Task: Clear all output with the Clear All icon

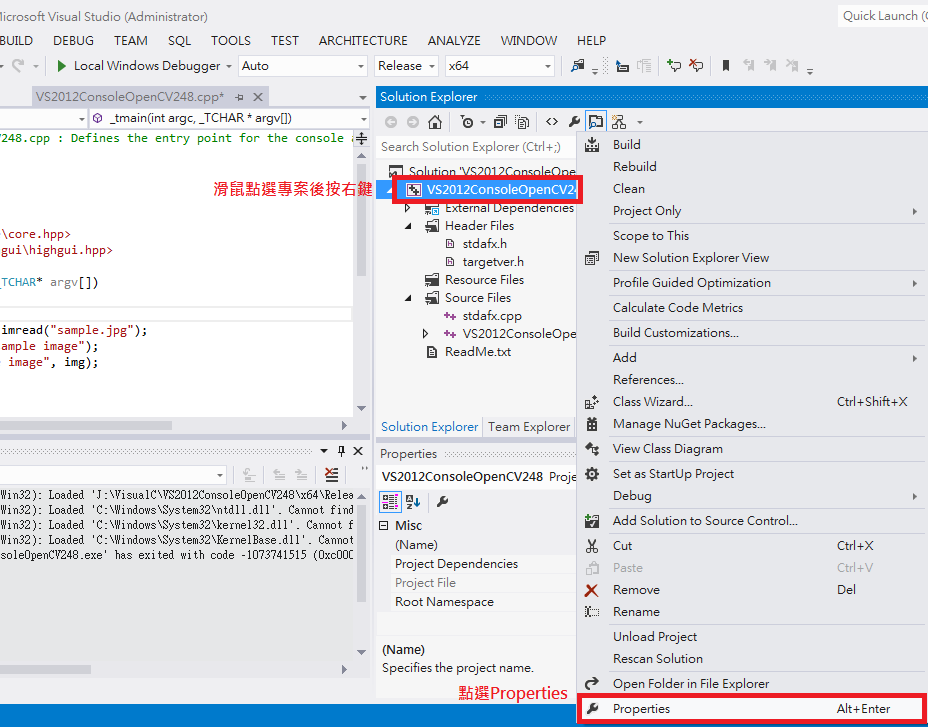Action: pos(332,474)
